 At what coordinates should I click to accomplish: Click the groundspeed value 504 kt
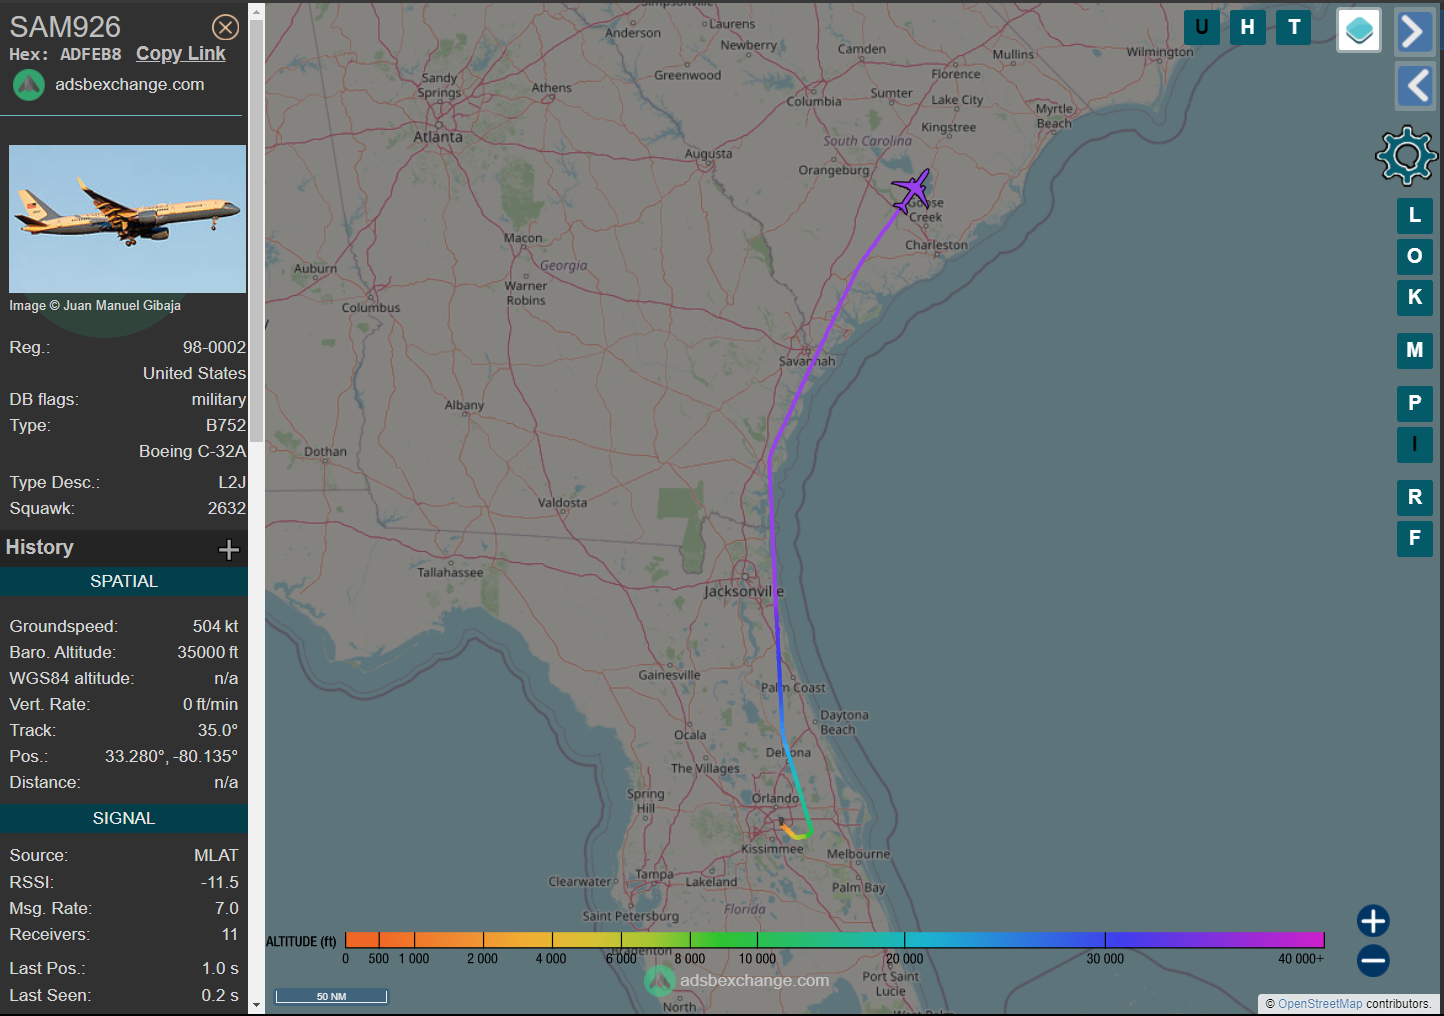(215, 626)
